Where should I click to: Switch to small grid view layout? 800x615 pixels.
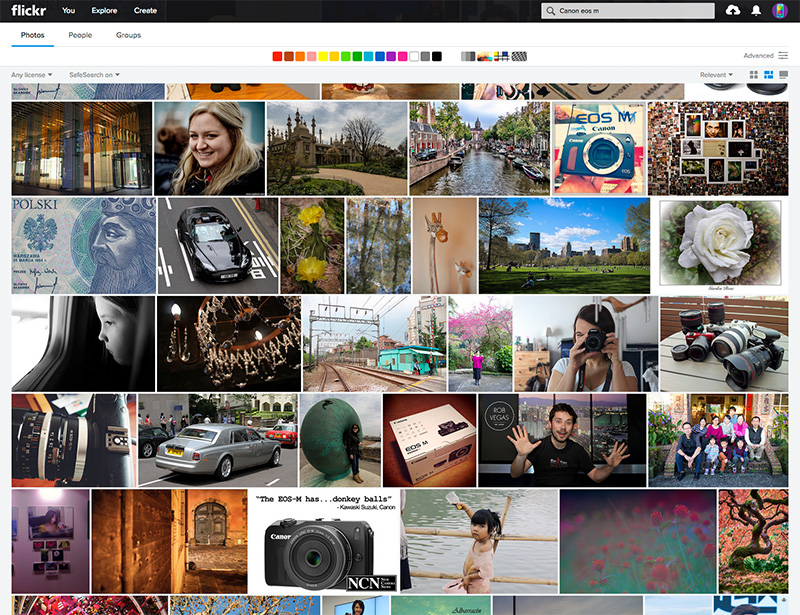pos(754,75)
